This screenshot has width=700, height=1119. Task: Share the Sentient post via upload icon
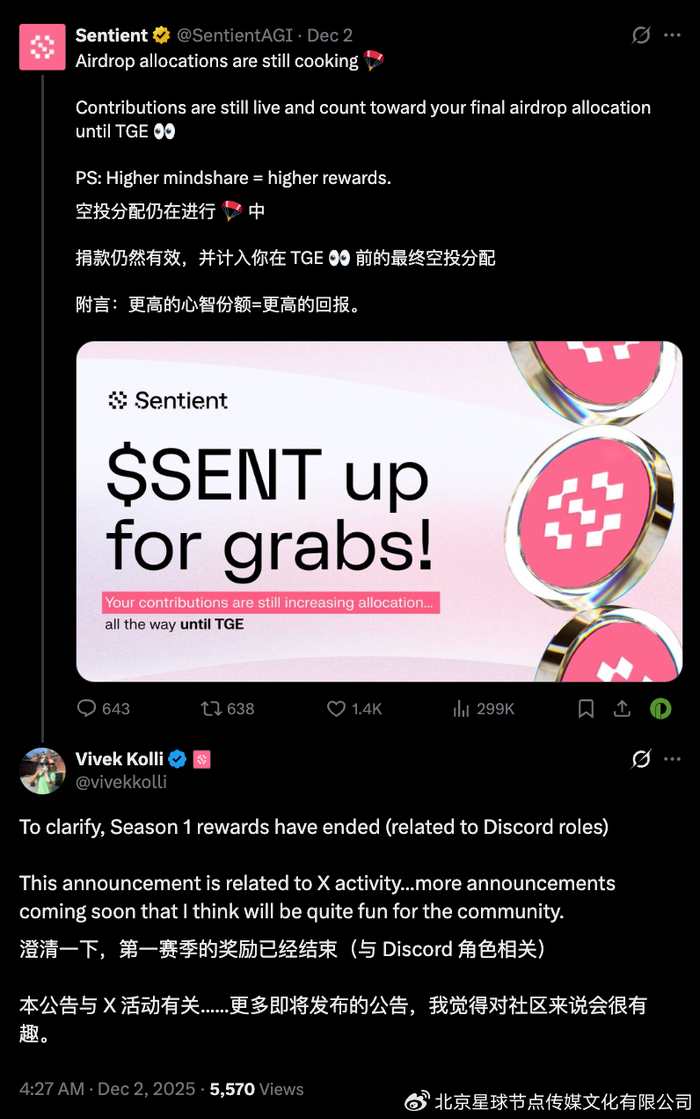[x=622, y=708]
